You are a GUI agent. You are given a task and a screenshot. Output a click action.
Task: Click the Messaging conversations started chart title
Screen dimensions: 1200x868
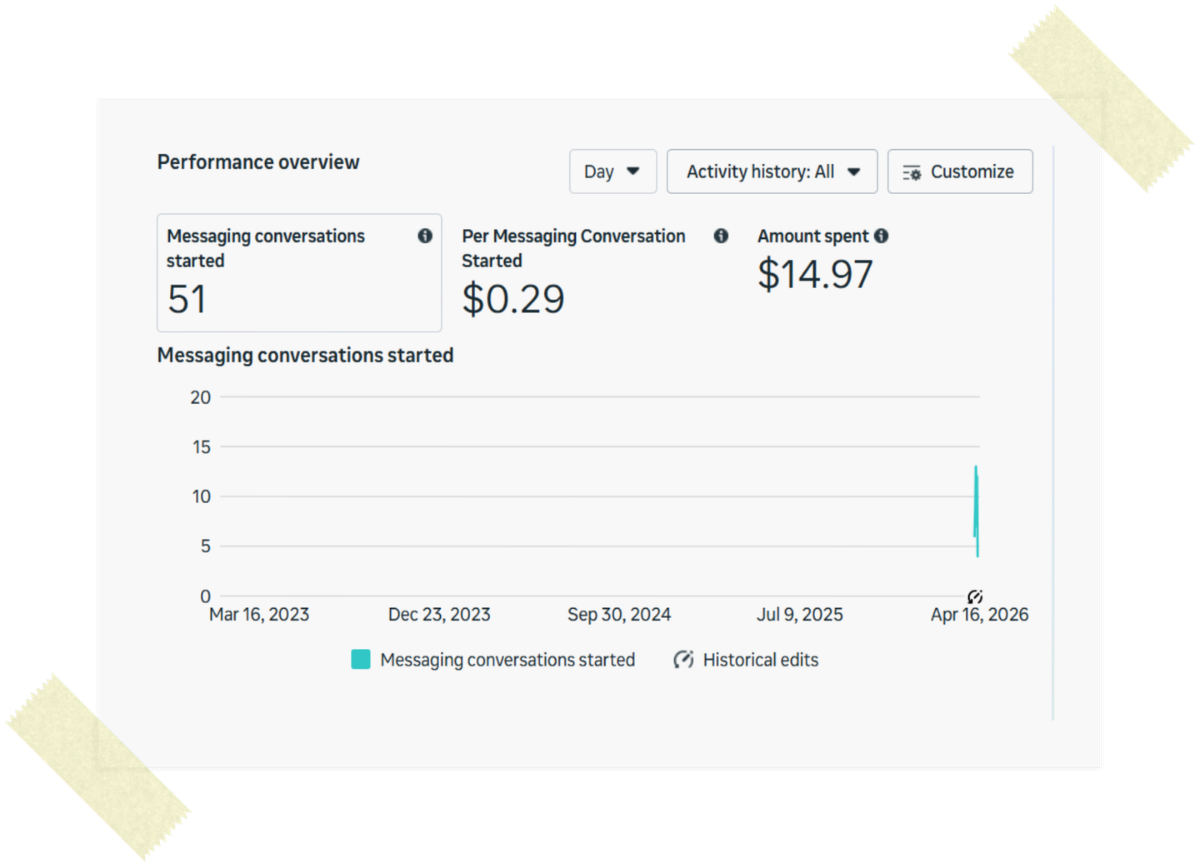(305, 355)
